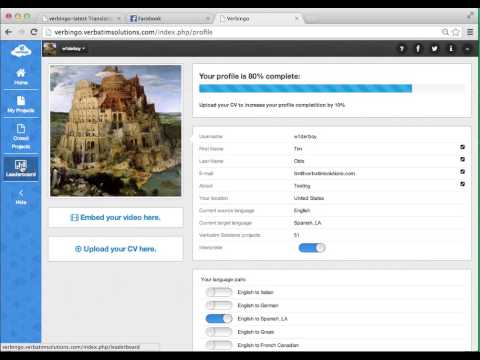Click the 'English' source language value
The image size is (480, 360).
pos(302,210)
